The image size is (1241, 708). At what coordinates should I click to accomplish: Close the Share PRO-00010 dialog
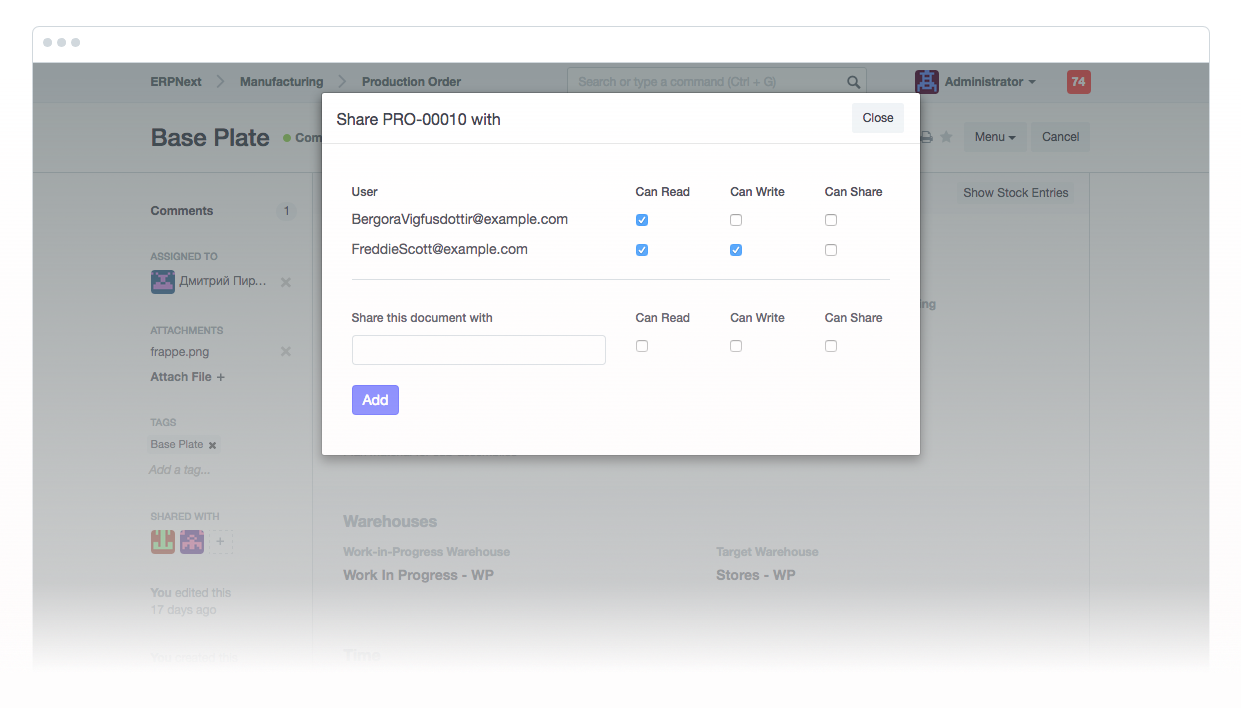point(877,118)
